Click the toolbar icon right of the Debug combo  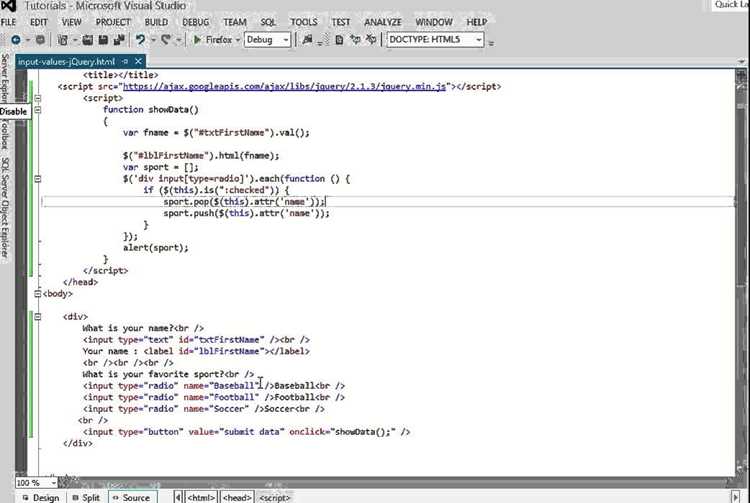307,40
